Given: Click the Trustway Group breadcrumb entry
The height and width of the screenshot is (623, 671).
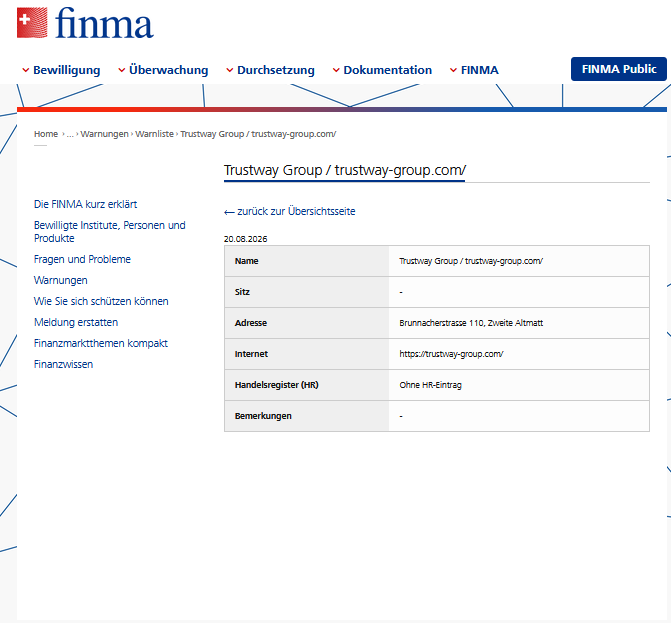Looking at the screenshot, I should 258,134.
